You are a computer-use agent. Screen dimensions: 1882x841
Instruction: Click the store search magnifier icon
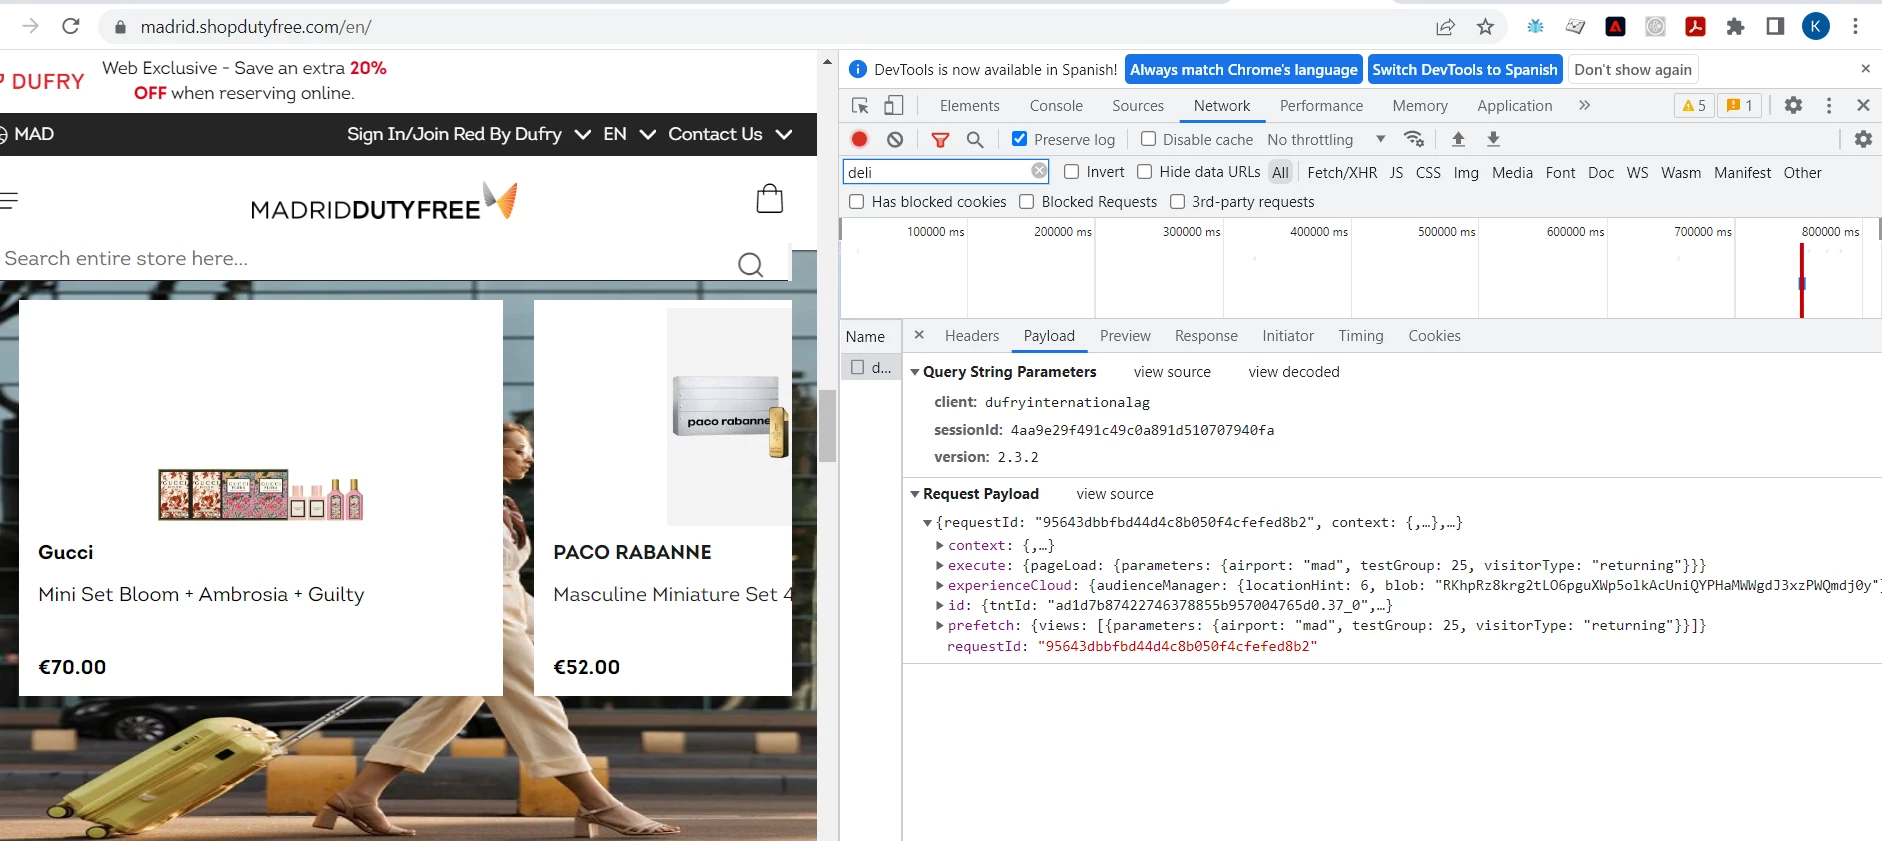(750, 264)
